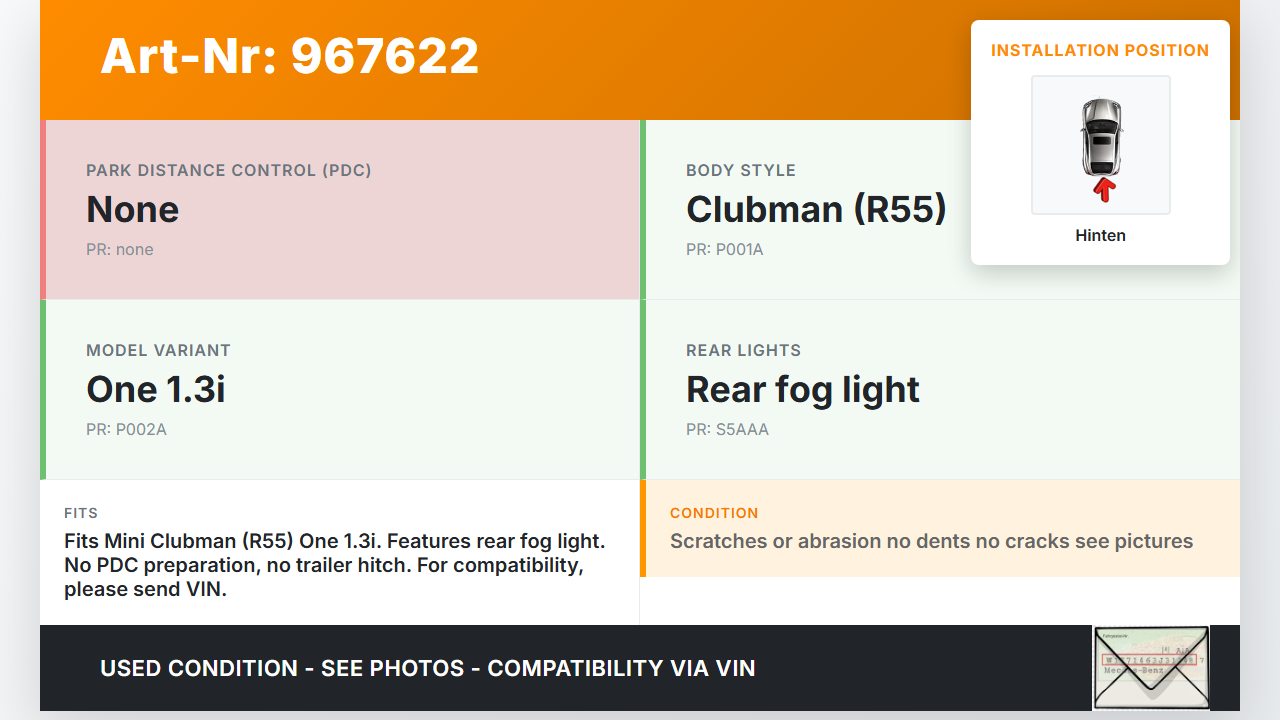This screenshot has width=1280, height=720.
Task: Click the PR: none text
Action: pos(120,250)
